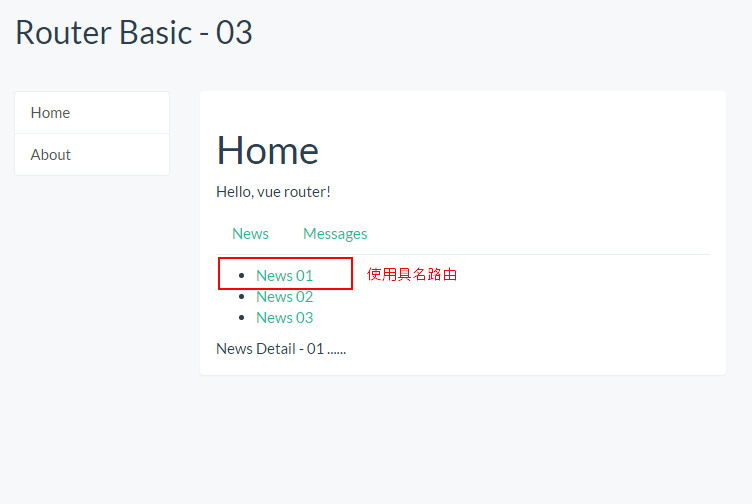Click the Router Basic - 03 page title
The height and width of the screenshot is (504, 752).
(133, 33)
